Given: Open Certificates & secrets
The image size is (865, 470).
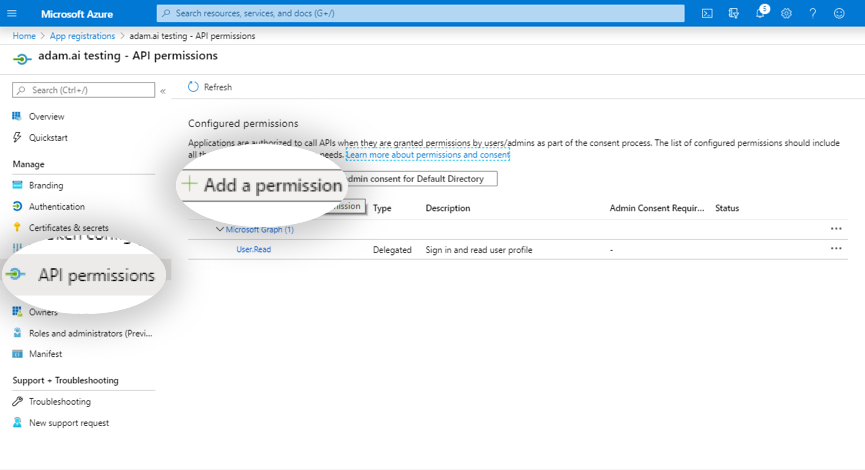Looking at the screenshot, I should click(68, 227).
